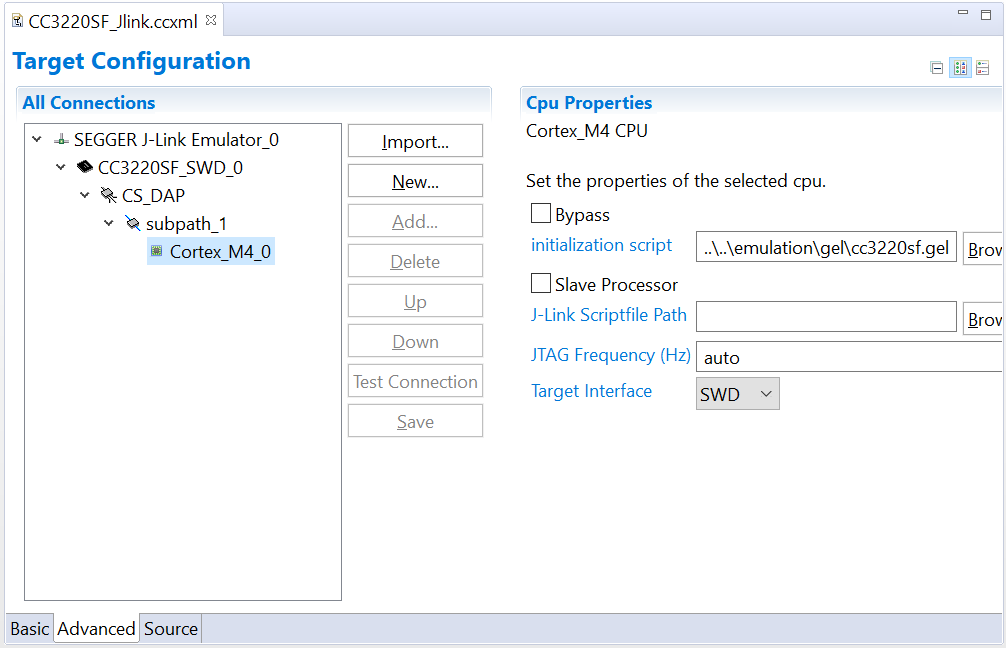The height and width of the screenshot is (648, 1006).
Task: Click the SEGGER J-Link Emulator connection icon
Action: [62, 139]
